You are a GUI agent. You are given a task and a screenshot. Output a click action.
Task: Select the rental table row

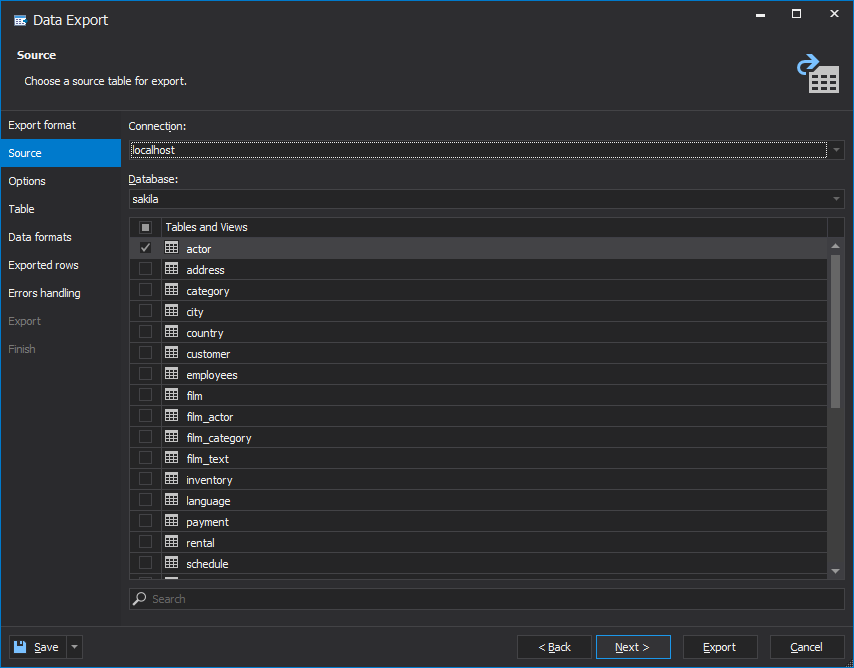(x=478, y=542)
